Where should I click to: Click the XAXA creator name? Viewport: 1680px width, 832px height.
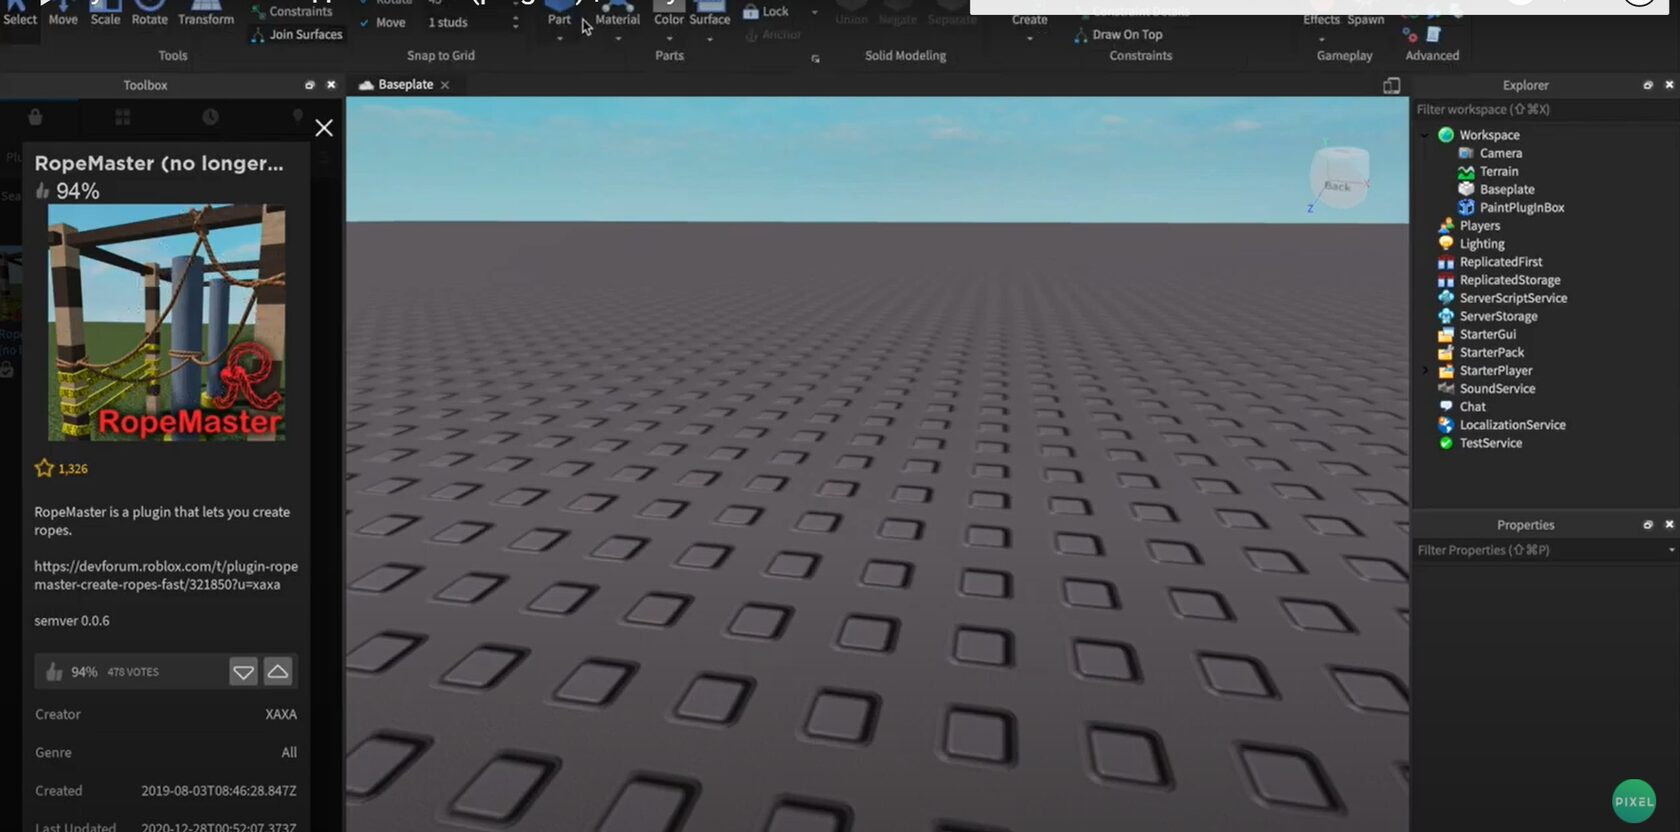(x=281, y=714)
